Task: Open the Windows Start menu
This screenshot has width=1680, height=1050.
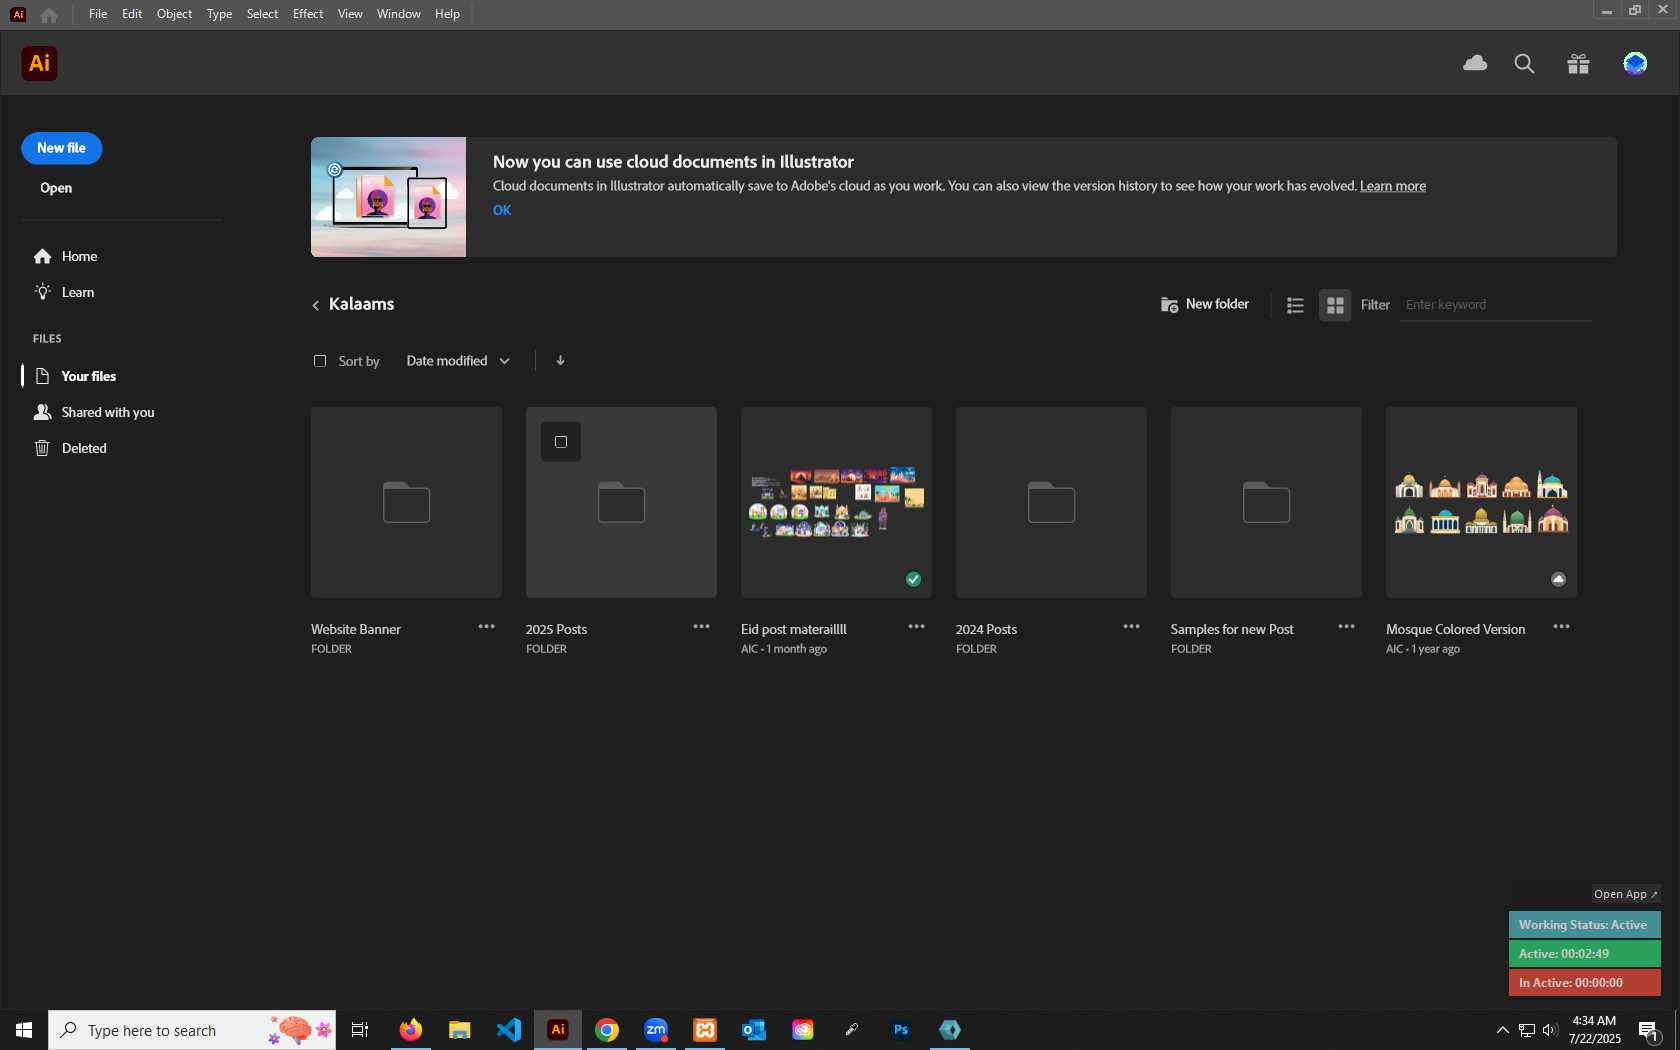Action: click(x=24, y=1030)
